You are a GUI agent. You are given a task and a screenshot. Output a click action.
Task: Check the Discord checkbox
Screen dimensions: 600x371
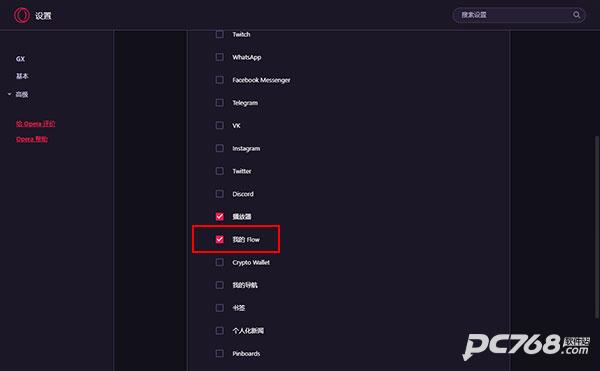pyautogui.click(x=220, y=194)
